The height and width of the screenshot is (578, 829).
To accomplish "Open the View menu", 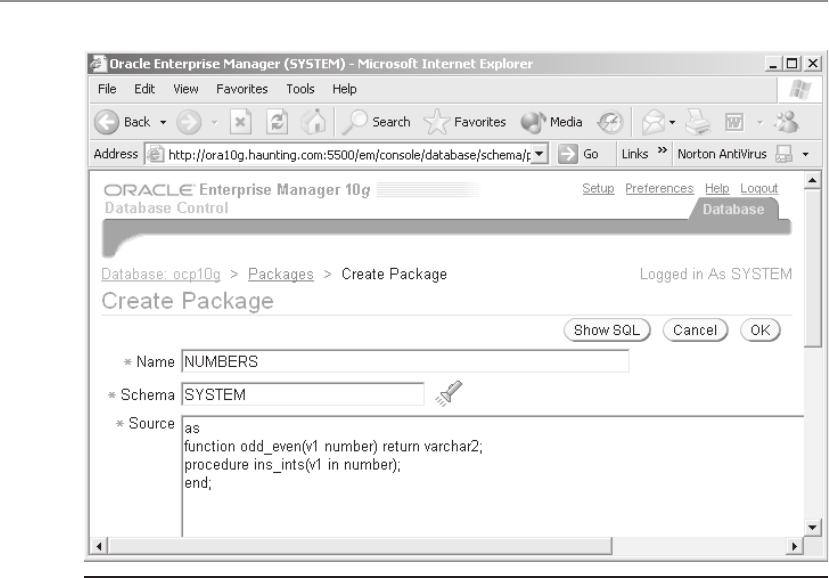I will (x=186, y=89).
